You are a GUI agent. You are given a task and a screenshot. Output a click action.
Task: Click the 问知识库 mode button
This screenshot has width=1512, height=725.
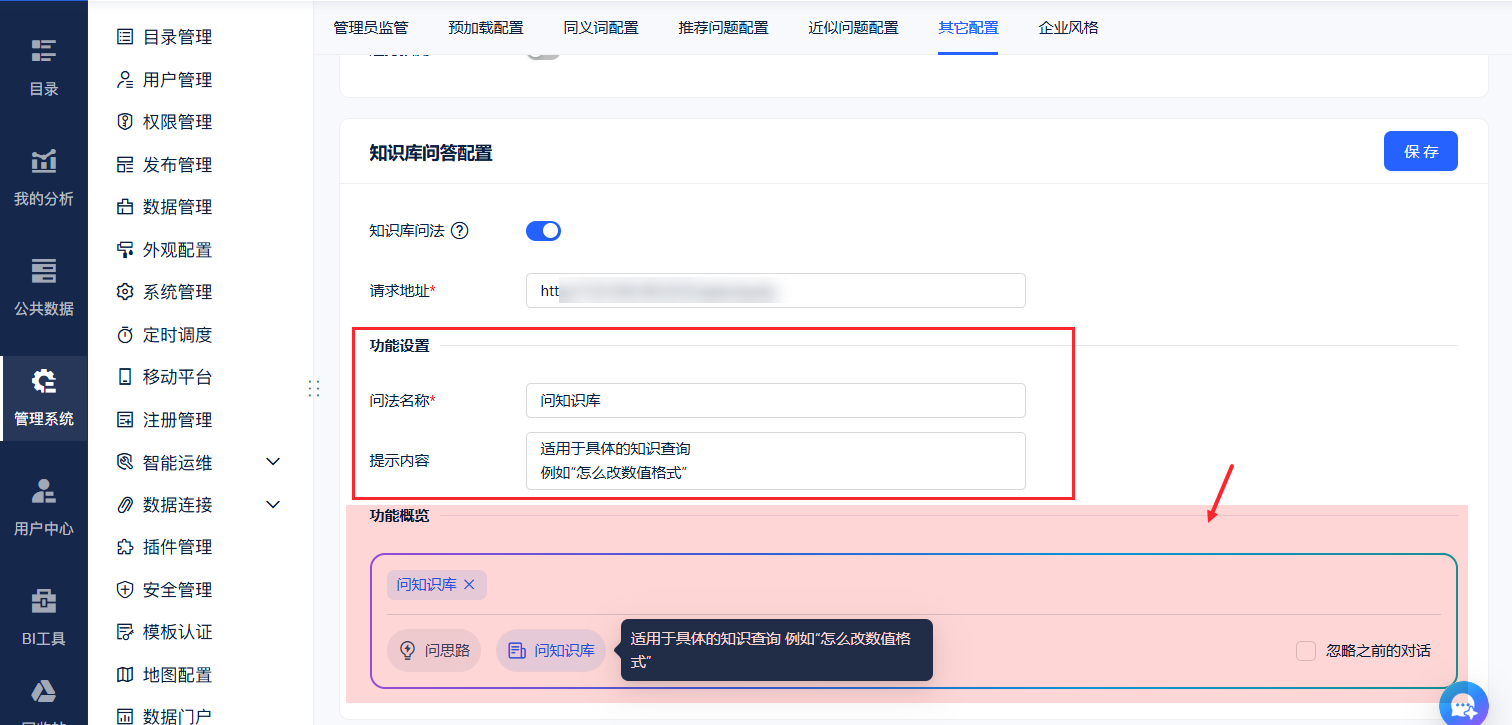(x=551, y=651)
